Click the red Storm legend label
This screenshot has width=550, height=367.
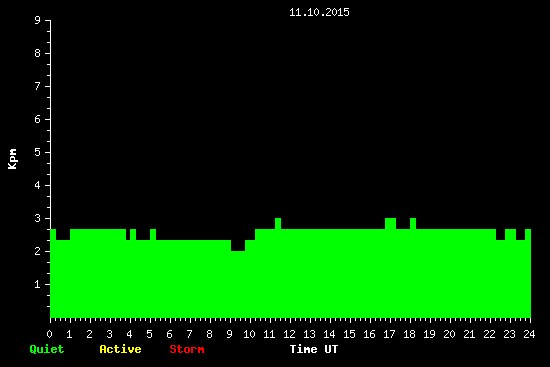[x=187, y=349]
